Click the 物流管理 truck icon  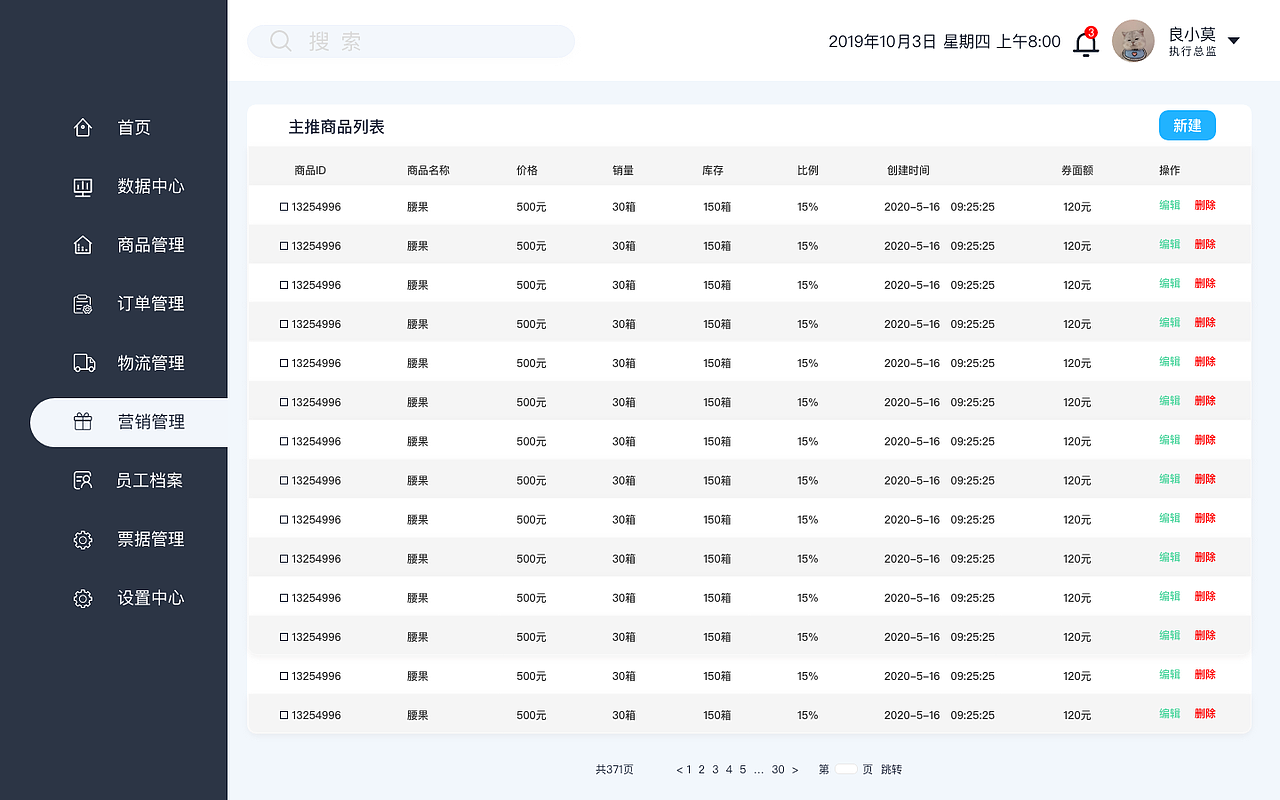[83, 363]
